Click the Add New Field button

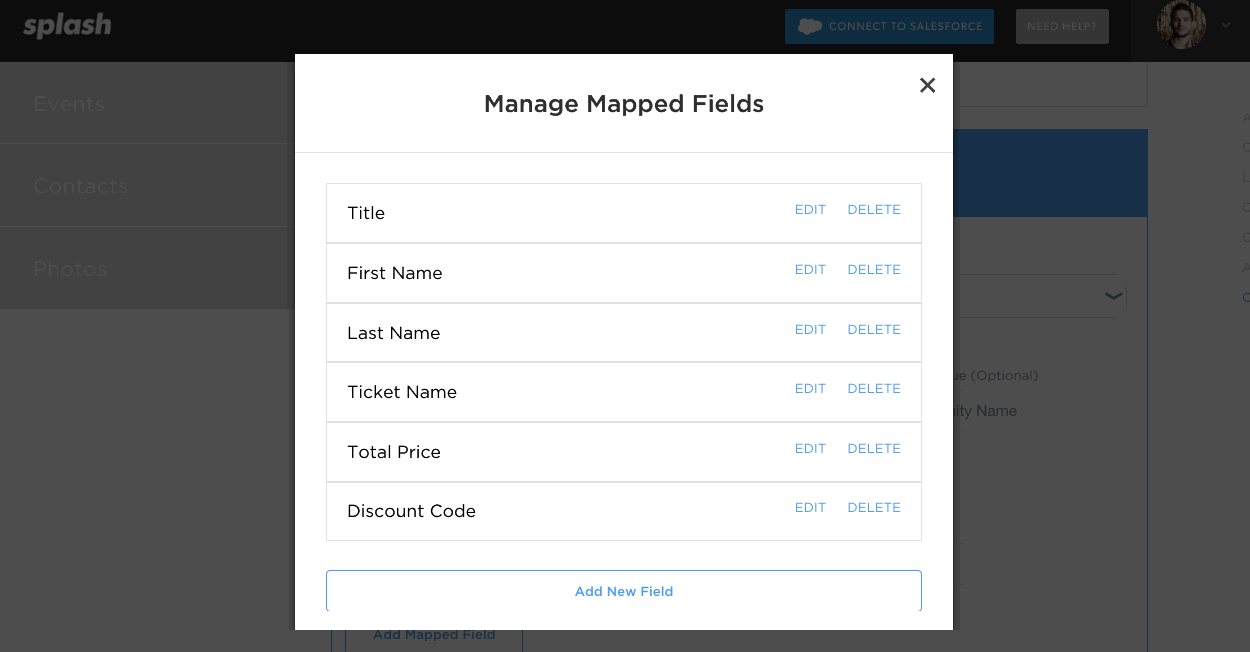624,591
